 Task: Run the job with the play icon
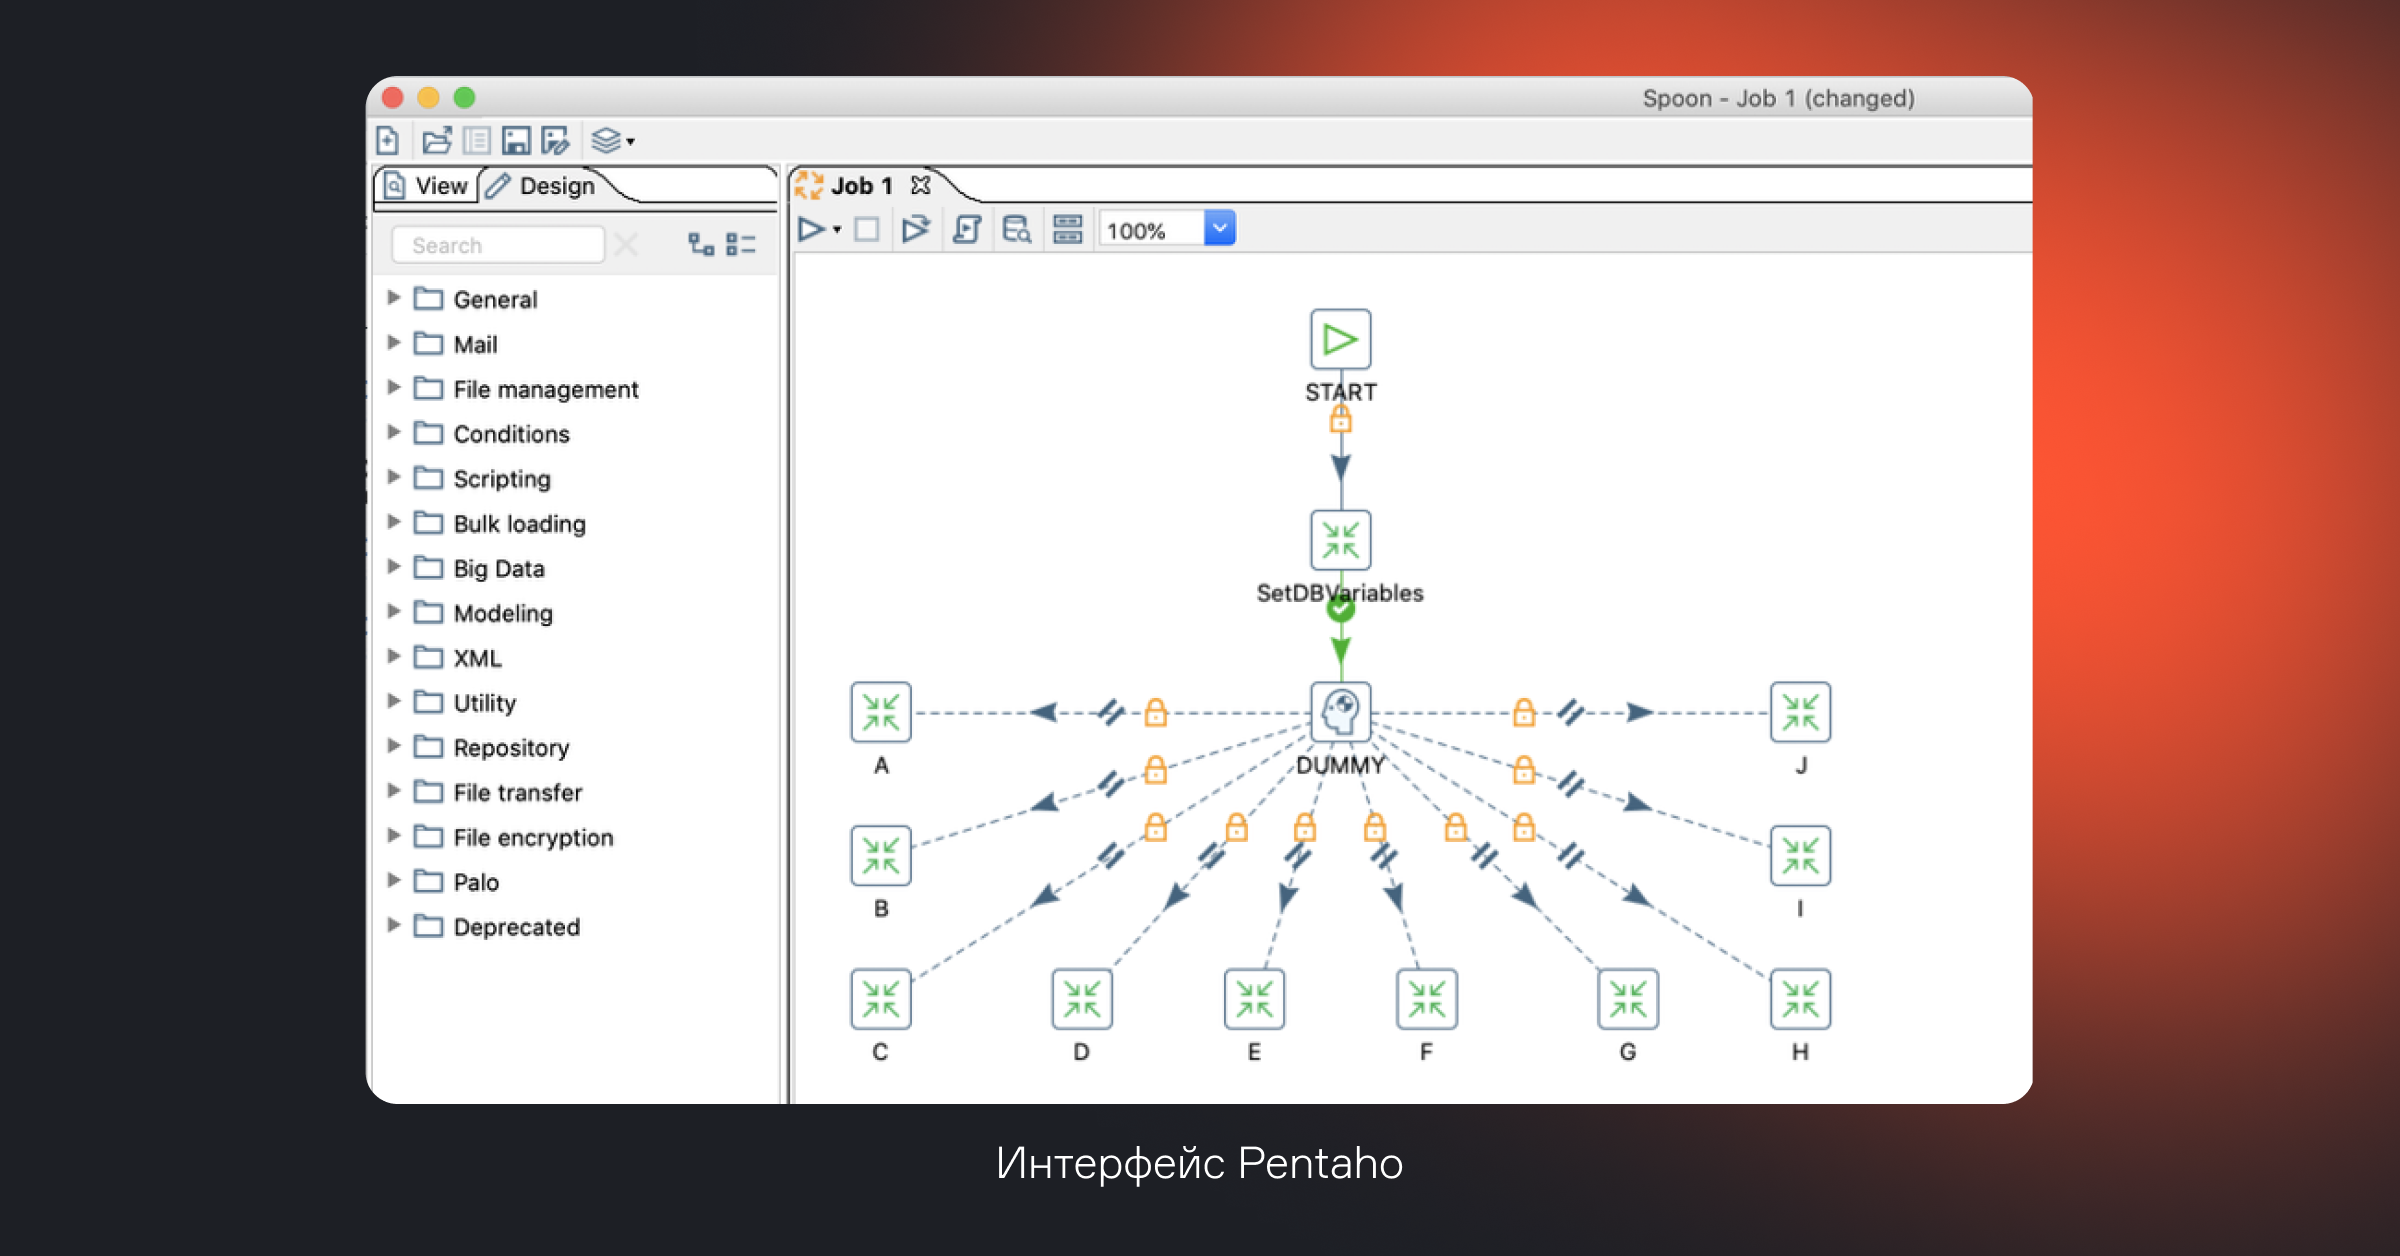pos(811,230)
